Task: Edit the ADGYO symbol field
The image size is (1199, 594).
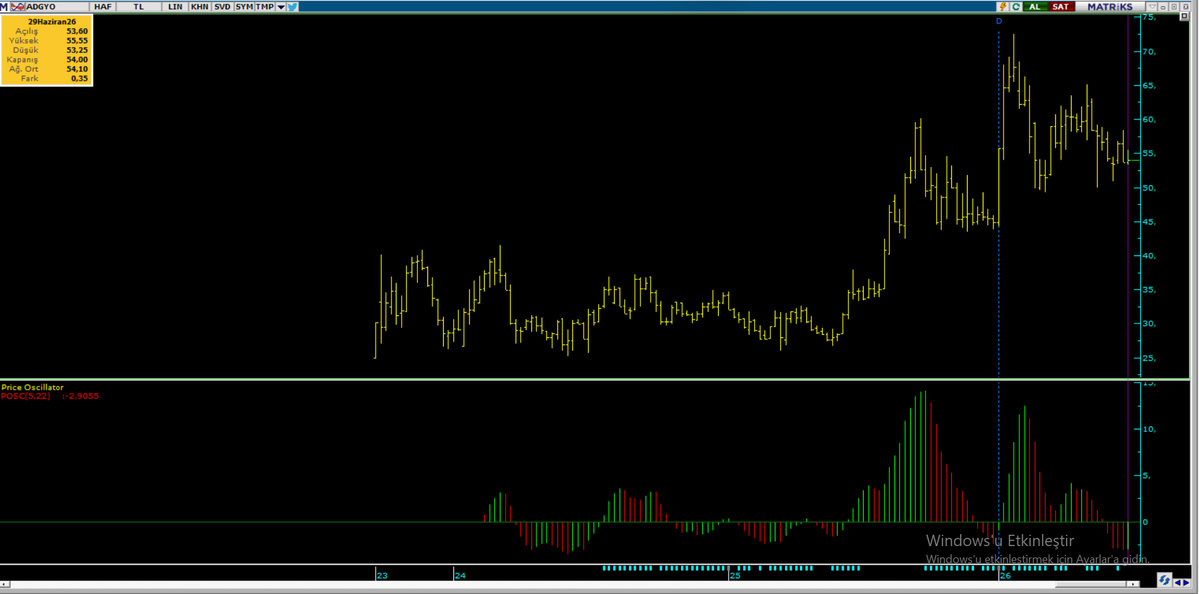Action: (x=57, y=6)
